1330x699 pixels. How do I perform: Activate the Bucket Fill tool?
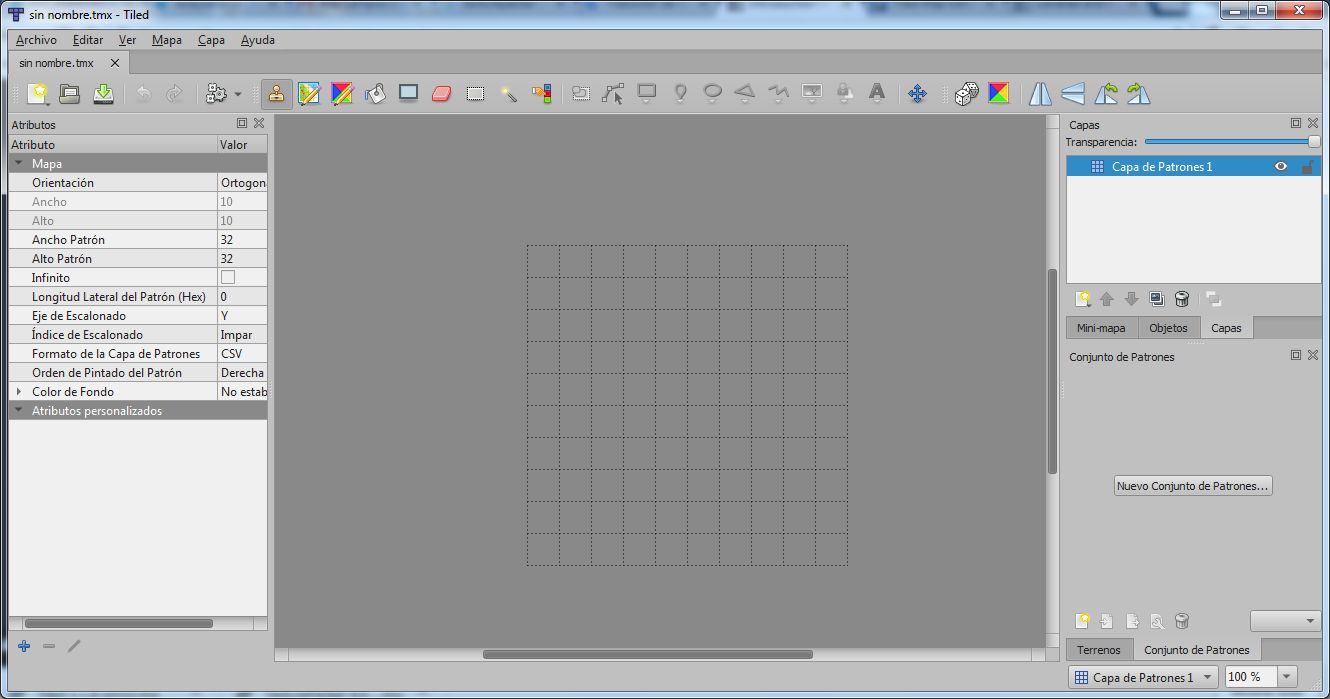[376, 93]
